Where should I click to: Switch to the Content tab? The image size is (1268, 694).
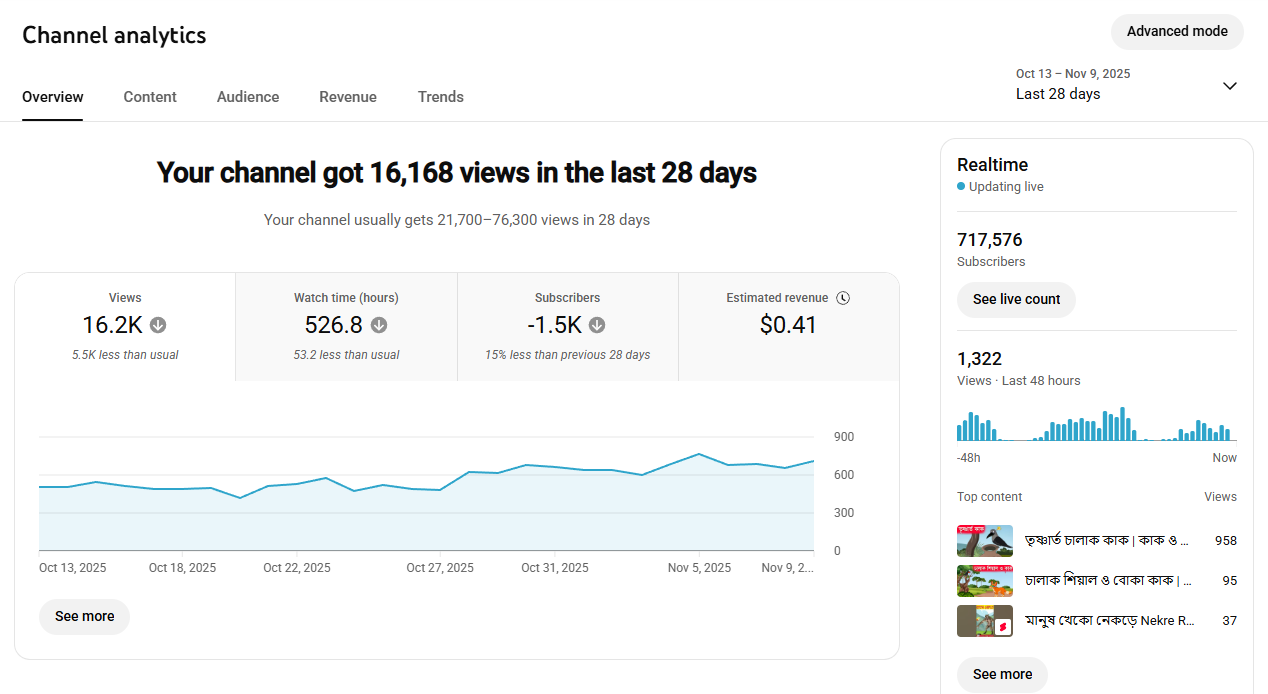pos(150,97)
